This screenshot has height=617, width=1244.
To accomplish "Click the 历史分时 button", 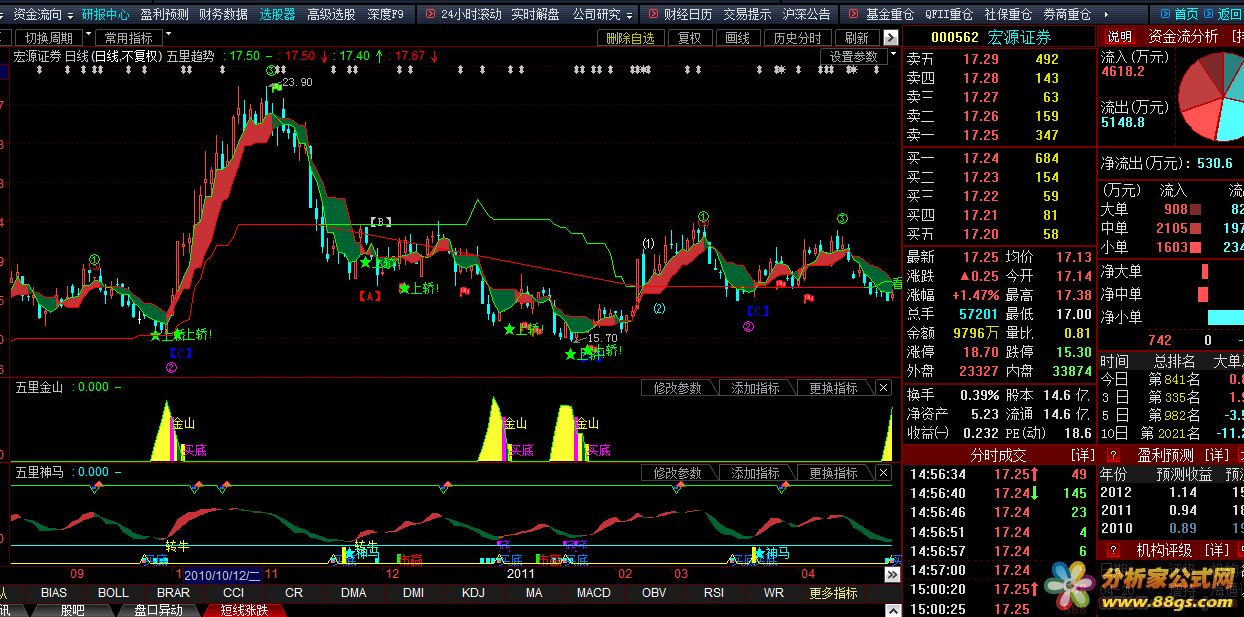I will click(x=797, y=38).
